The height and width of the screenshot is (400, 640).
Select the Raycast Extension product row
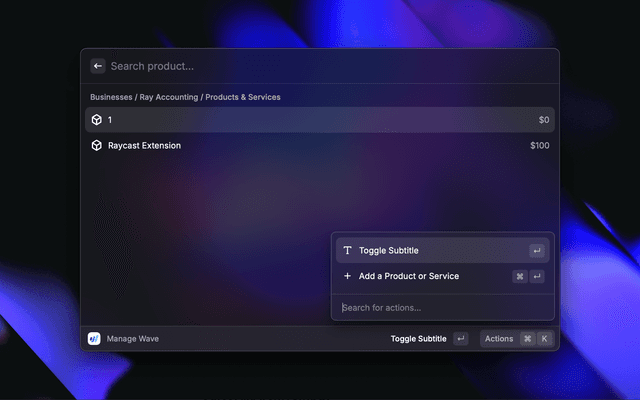click(300, 146)
